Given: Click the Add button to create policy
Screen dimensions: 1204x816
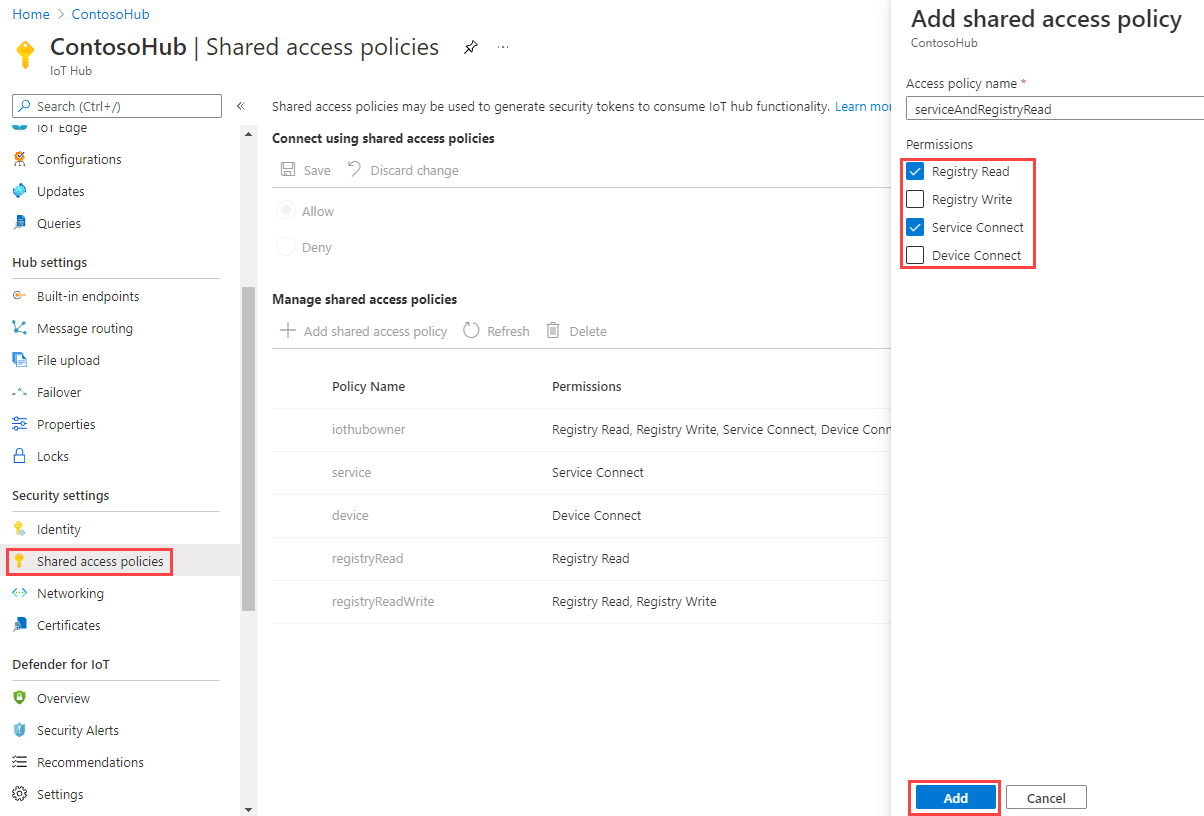Looking at the screenshot, I should tap(955, 798).
